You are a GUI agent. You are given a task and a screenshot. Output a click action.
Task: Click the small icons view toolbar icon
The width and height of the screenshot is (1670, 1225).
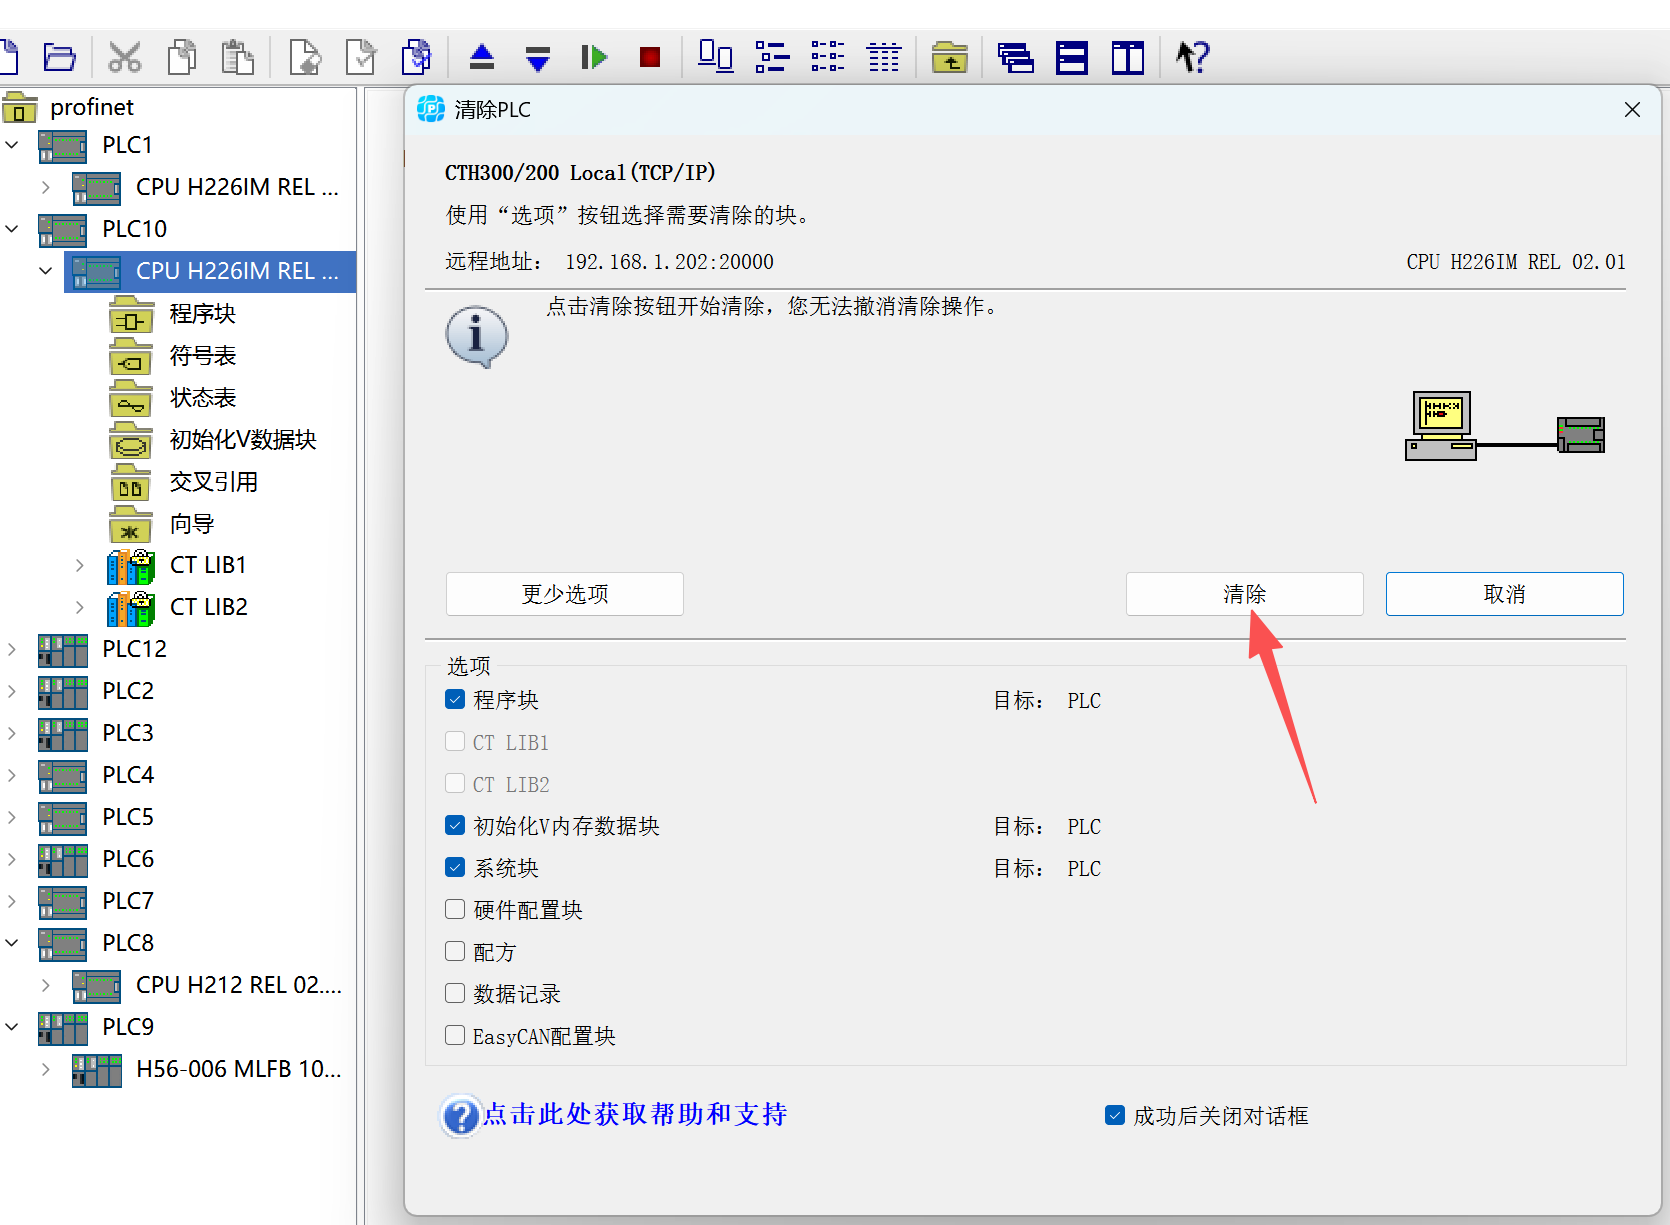coord(772,57)
